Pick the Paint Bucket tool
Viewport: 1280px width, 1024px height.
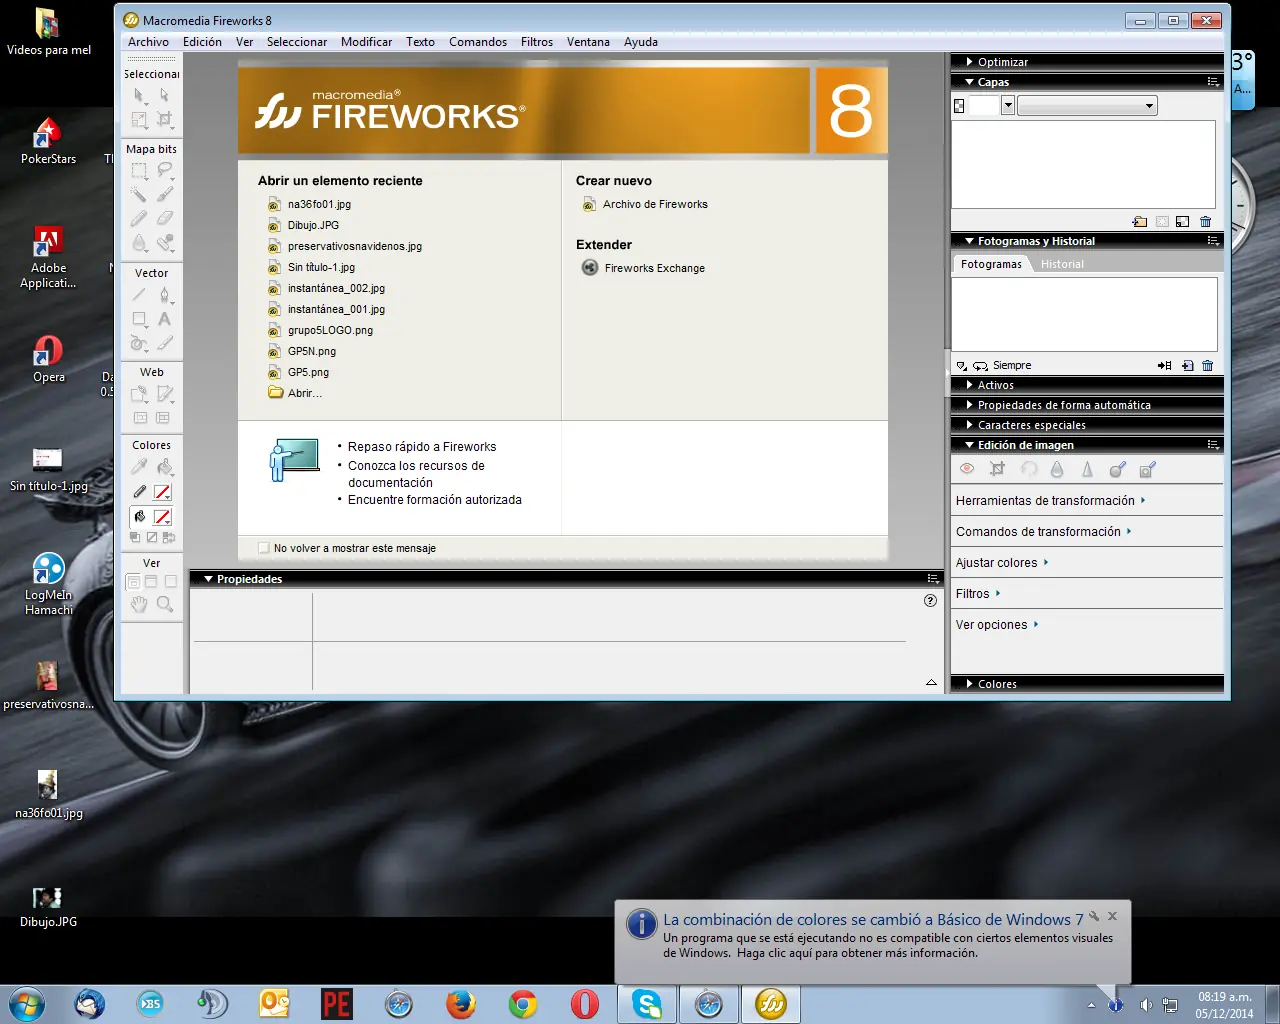165,466
